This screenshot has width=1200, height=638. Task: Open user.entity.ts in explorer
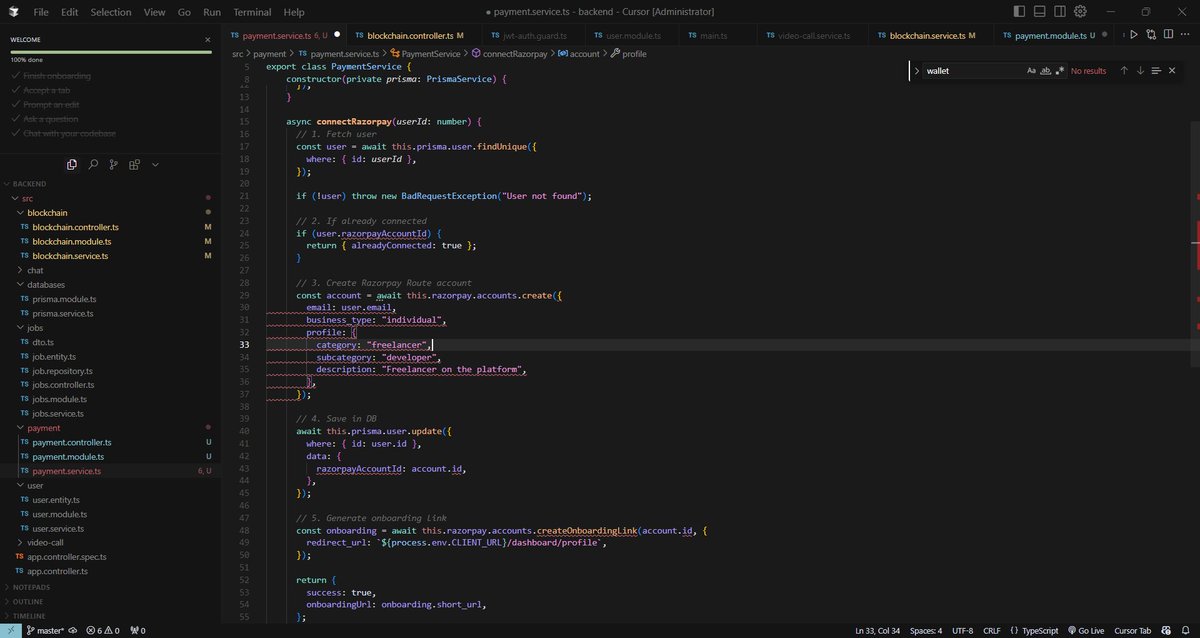point(108,499)
